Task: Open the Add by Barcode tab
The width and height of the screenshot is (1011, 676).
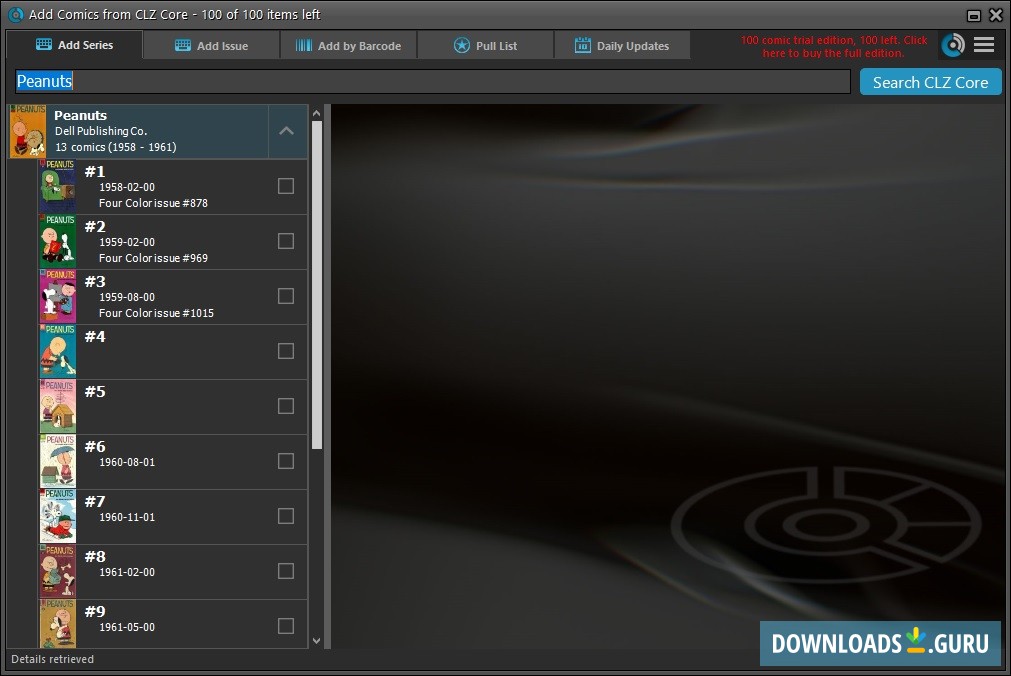Action: pyautogui.click(x=348, y=46)
